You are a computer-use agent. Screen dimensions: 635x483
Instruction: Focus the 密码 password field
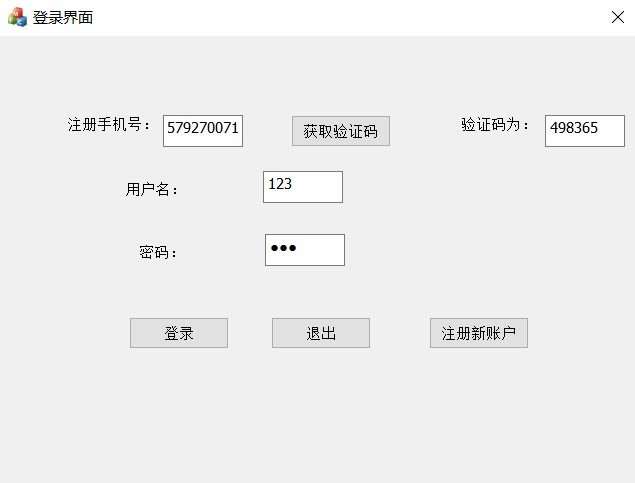coord(304,250)
